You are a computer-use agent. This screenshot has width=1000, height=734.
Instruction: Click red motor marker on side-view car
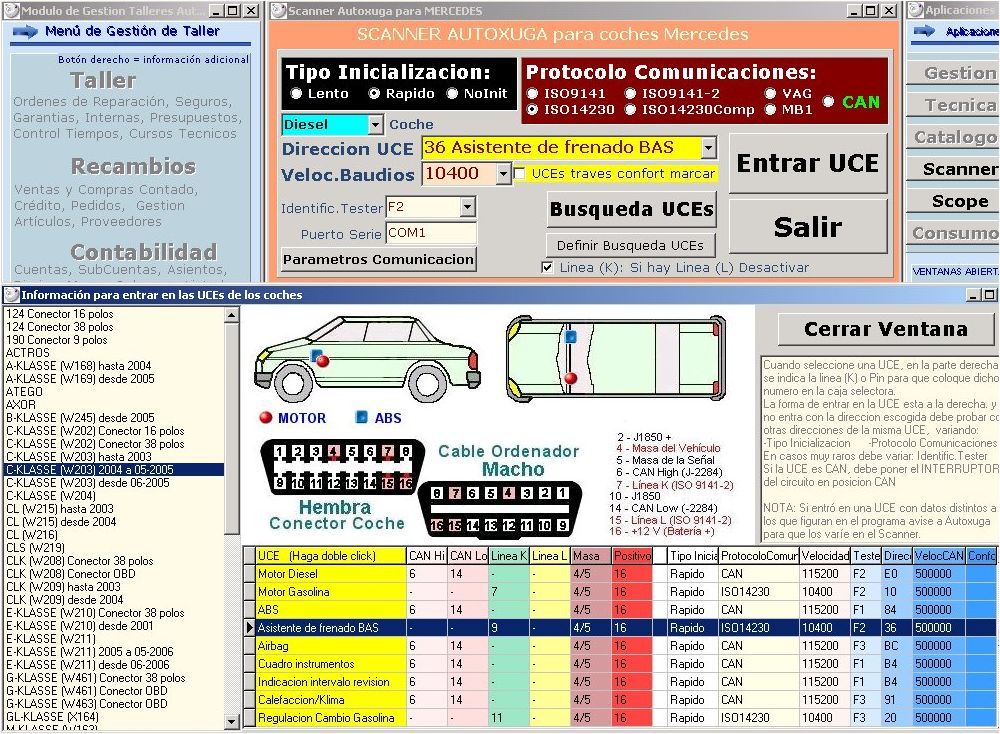click(x=323, y=362)
